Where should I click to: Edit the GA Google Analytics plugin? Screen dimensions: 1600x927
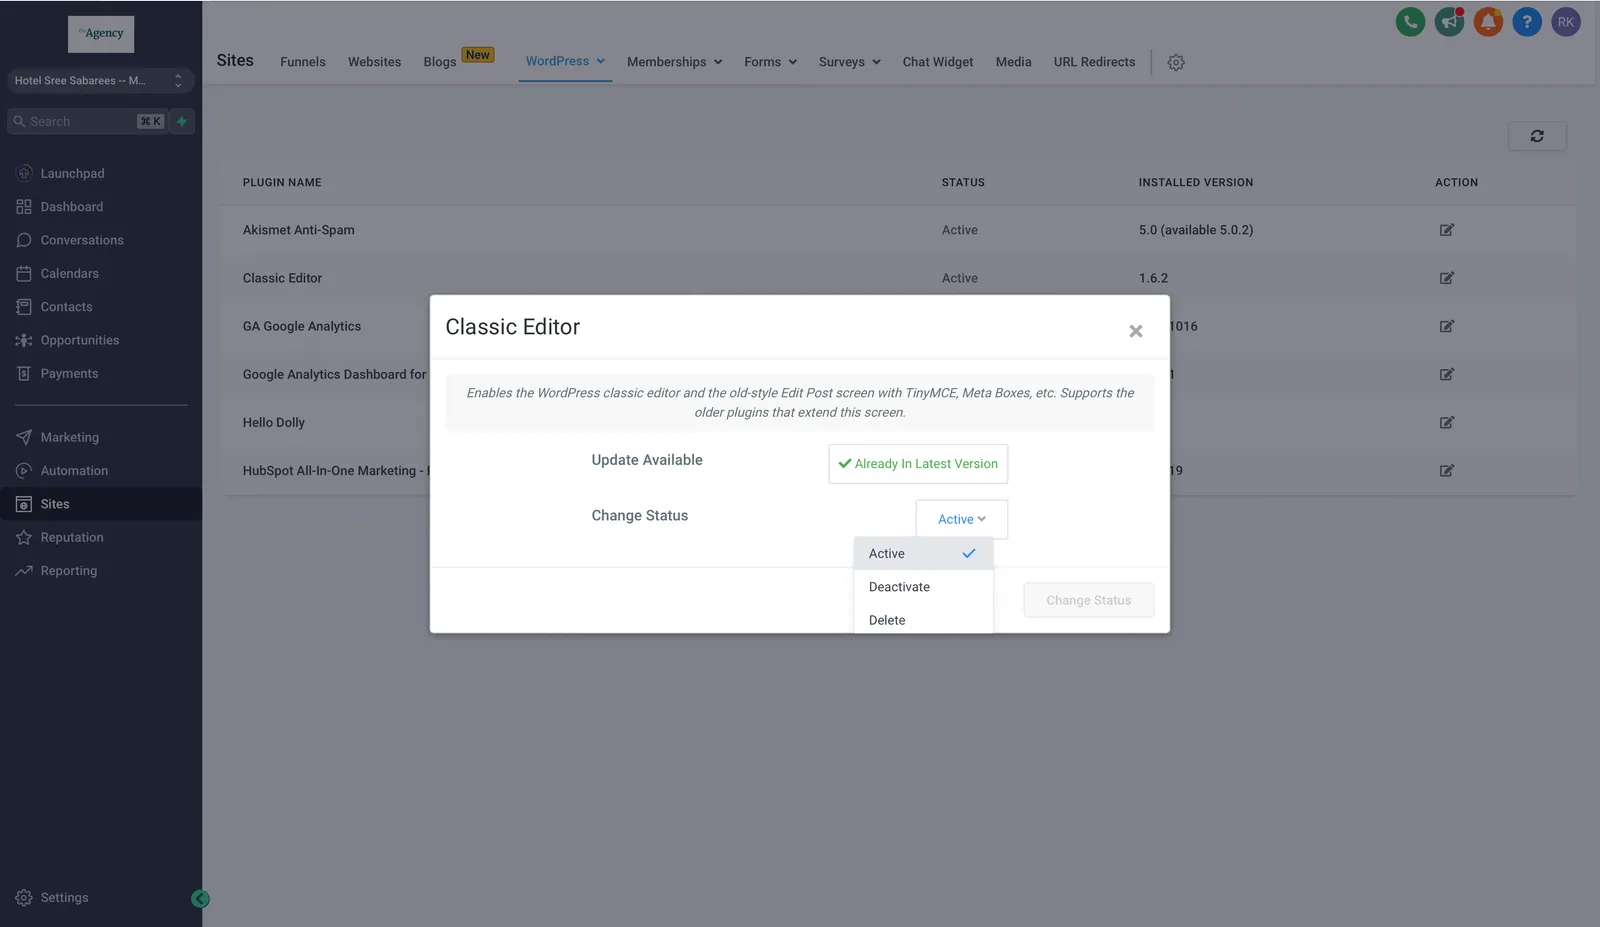pyautogui.click(x=1446, y=326)
